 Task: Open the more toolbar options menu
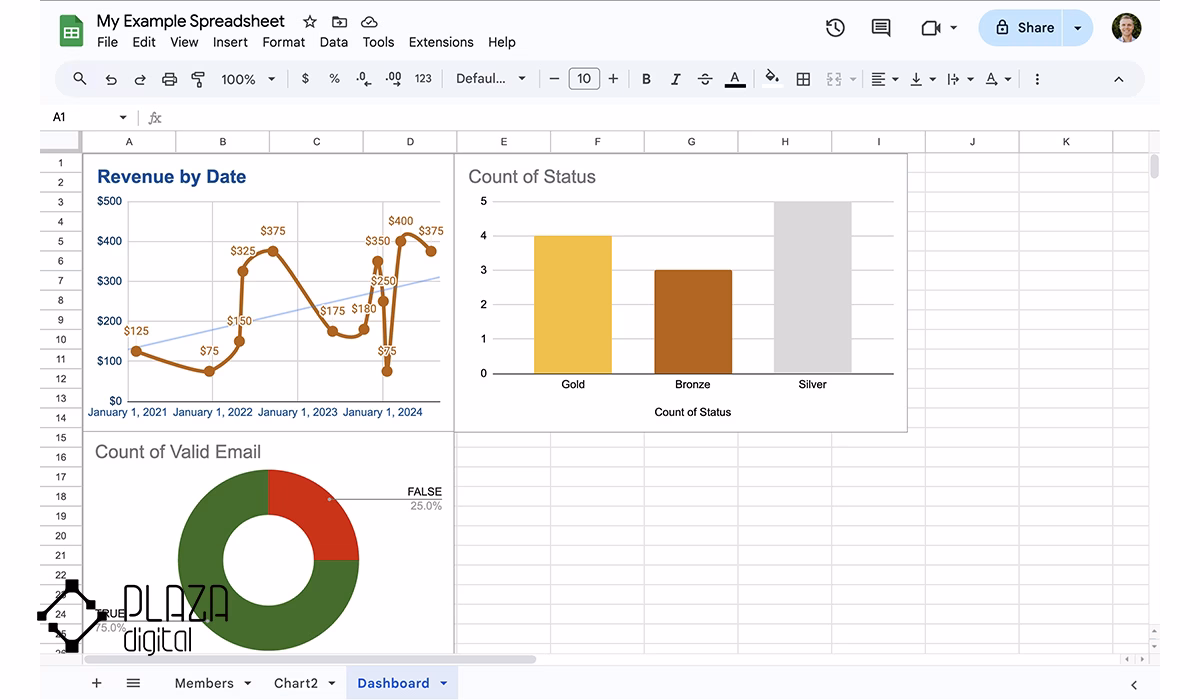point(1037,79)
